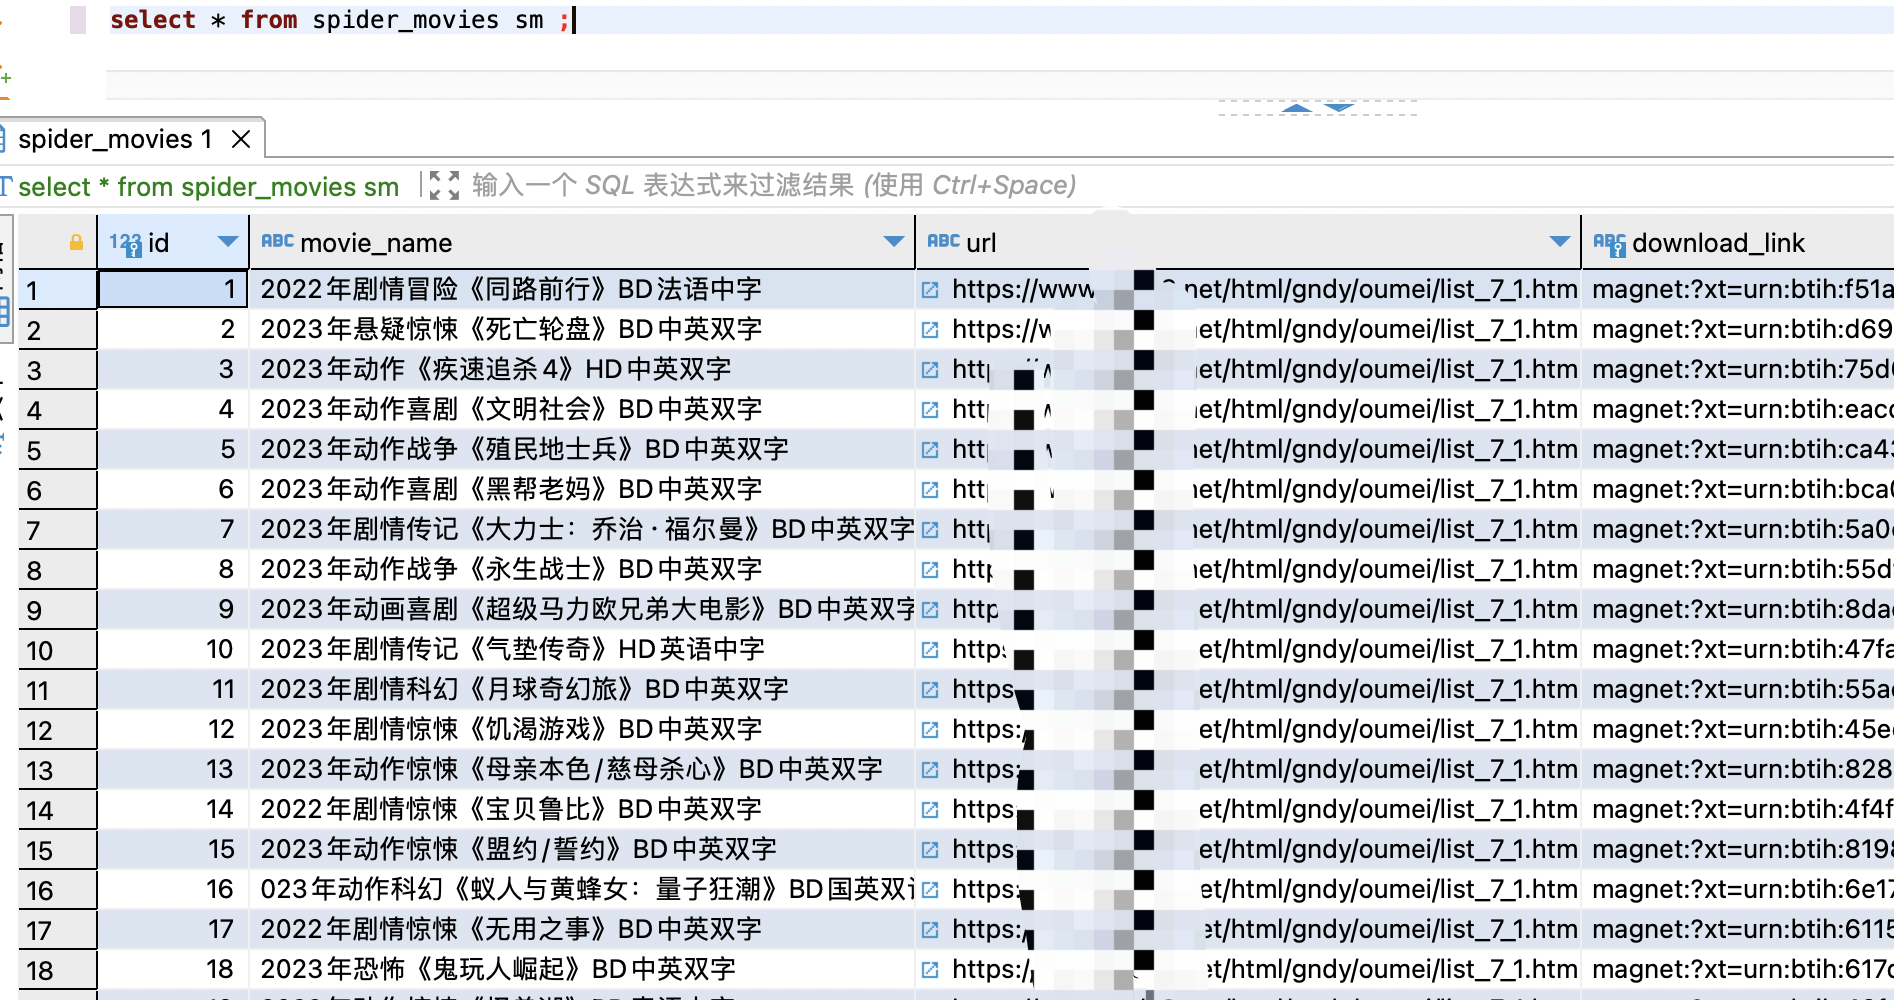Image resolution: width=1894 pixels, height=1000 pixels.
Task: Click the downward collapse arrow on the panel divider
Action: (x=1339, y=107)
